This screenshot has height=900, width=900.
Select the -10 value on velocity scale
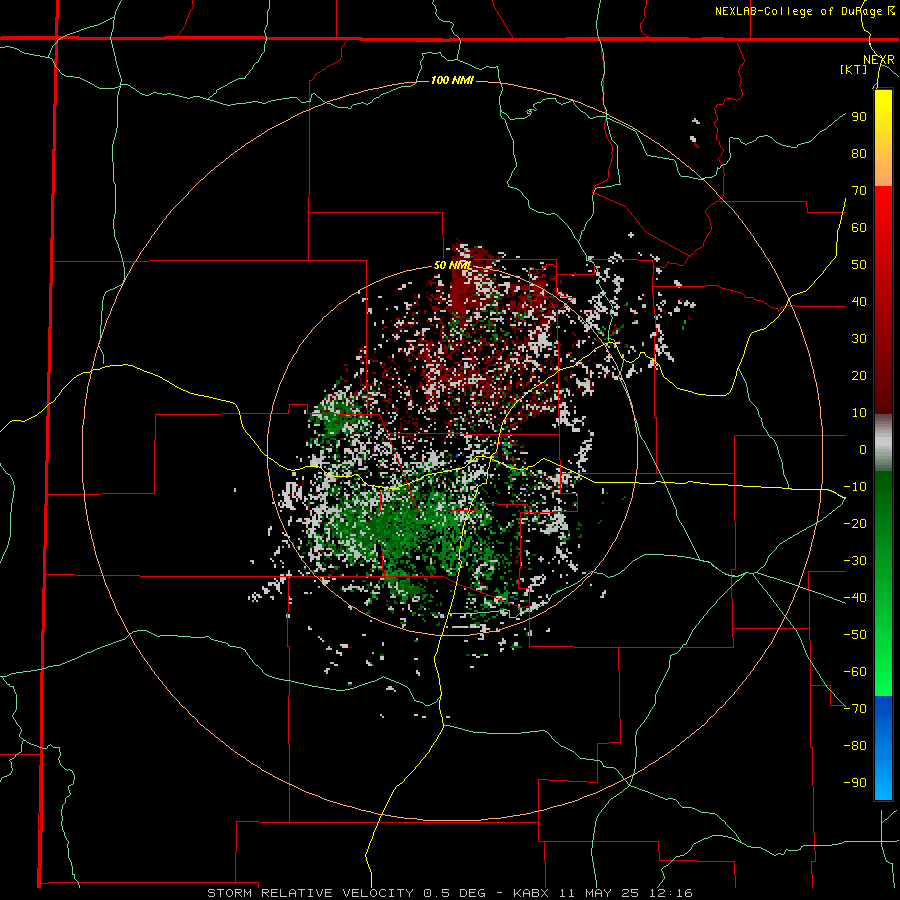tap(855, 487)
